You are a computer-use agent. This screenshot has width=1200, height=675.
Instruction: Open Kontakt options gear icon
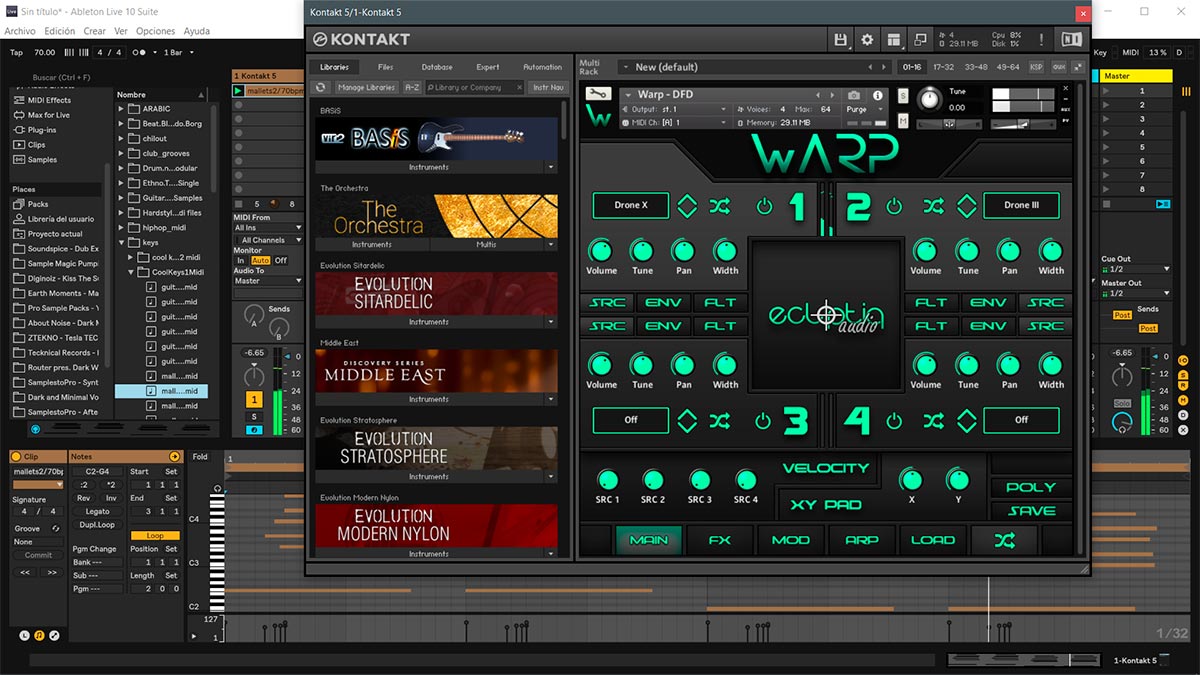867,40
